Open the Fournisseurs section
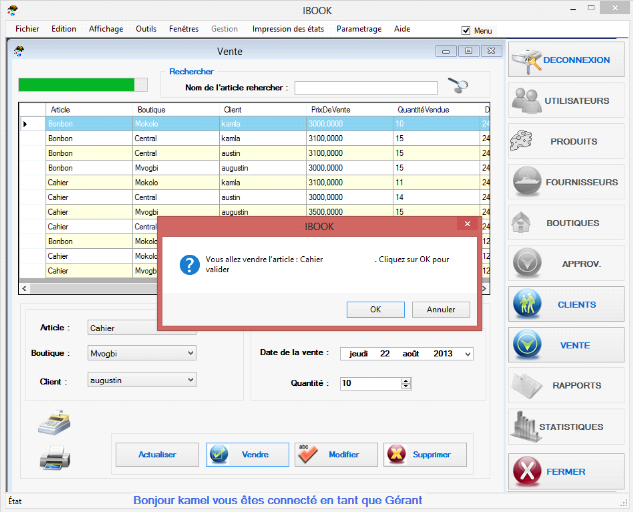Viewport: 633px width, 512px height. [567, 183]
